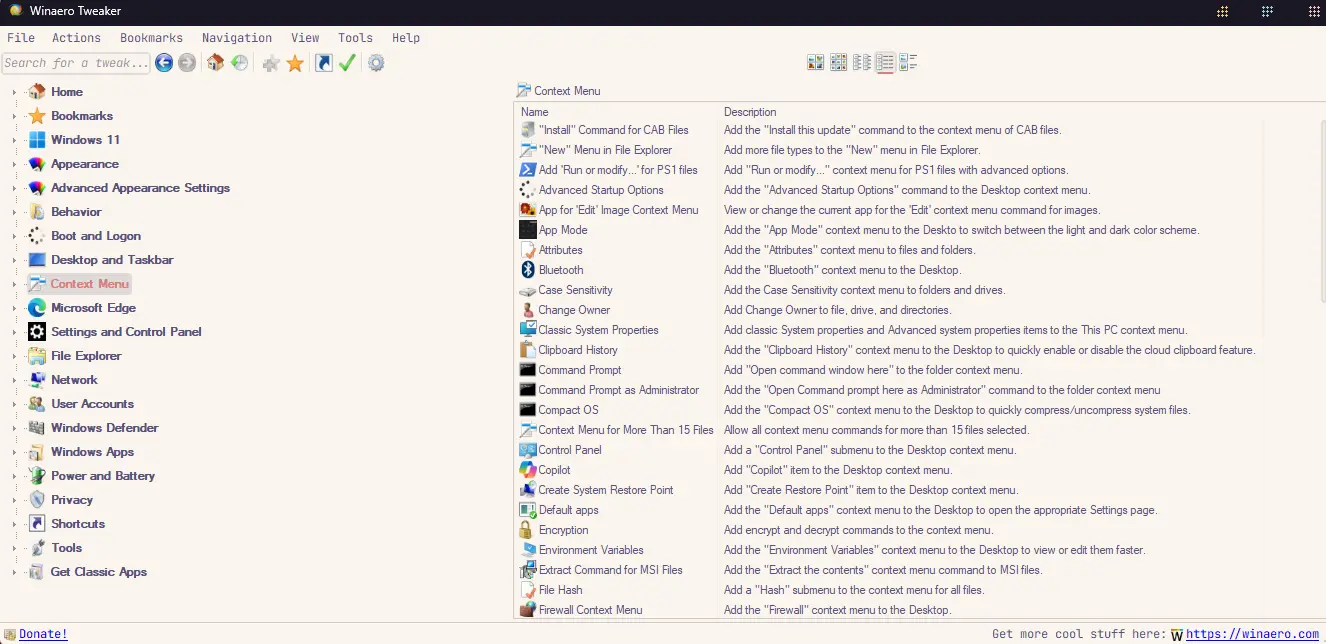This screenshot has height=644, width=1326.
Task: Click the grey forward navigation arrow
Action: [187, 63]
